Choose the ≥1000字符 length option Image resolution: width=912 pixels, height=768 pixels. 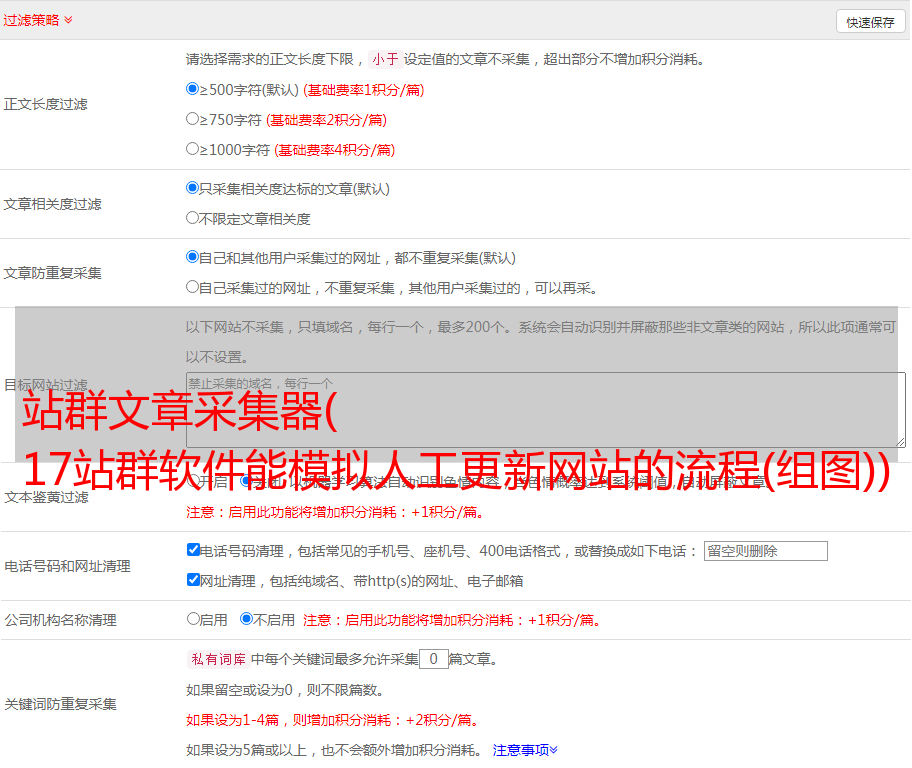[x=193, y=149]
